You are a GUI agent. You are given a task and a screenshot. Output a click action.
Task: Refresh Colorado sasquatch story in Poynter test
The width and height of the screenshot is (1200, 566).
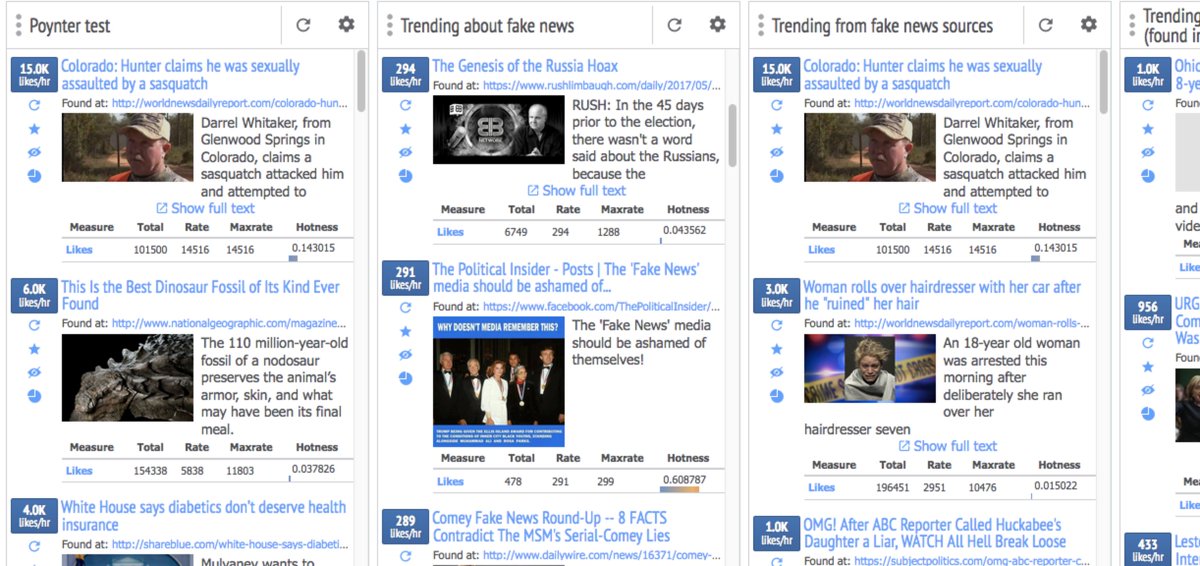pos(34,105)
